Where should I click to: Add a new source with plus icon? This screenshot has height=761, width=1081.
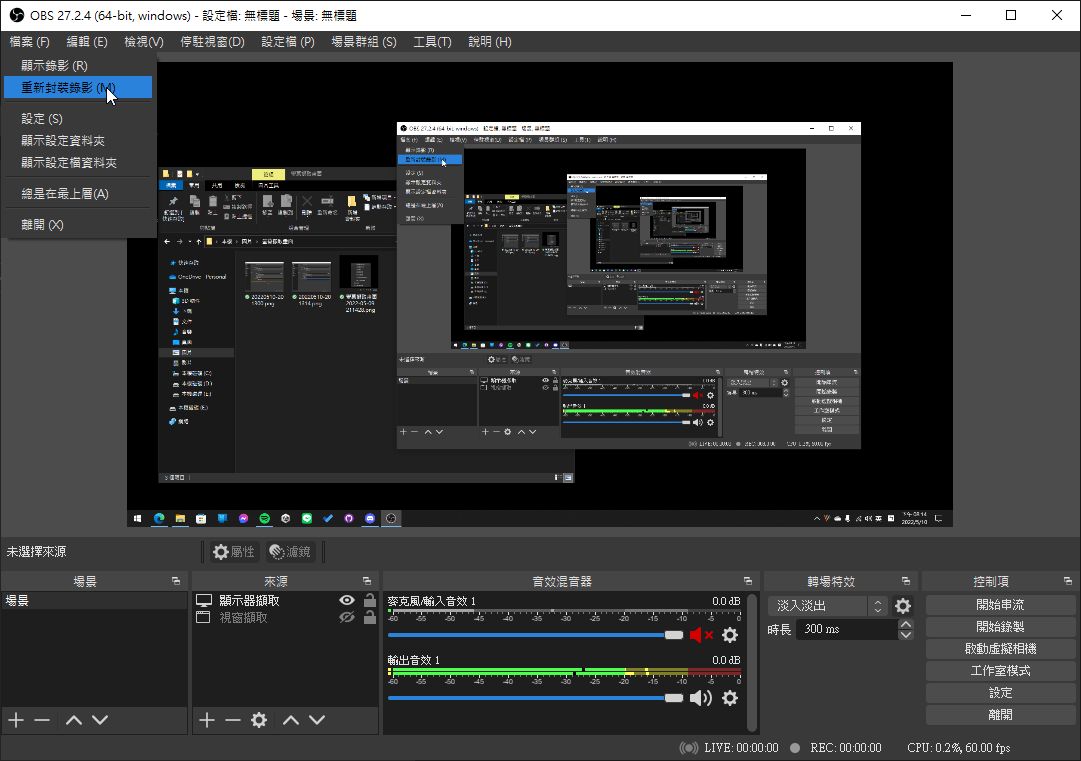207,720
